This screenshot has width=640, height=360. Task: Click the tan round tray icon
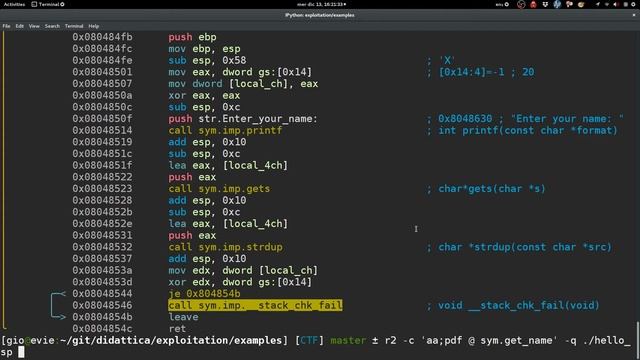[581, 4]
